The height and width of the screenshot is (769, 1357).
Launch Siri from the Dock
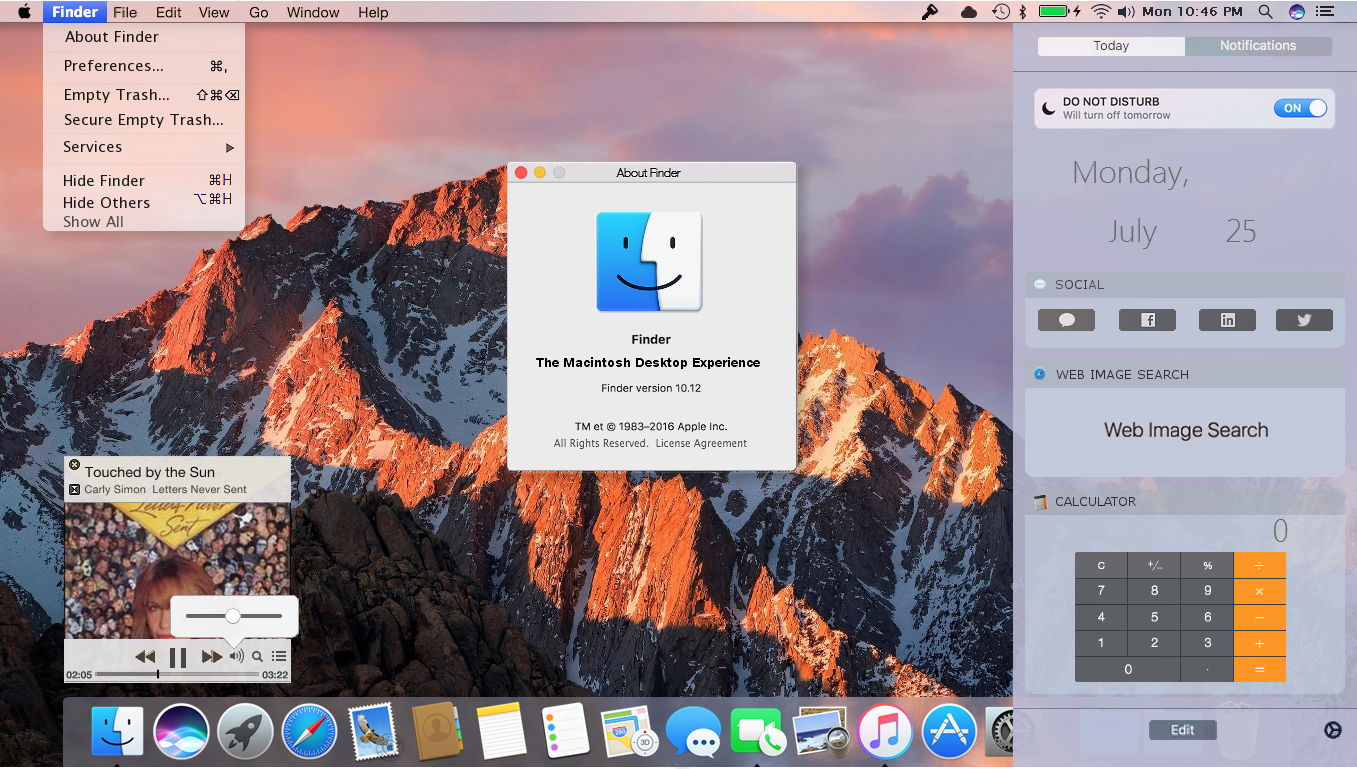point(181,731)
